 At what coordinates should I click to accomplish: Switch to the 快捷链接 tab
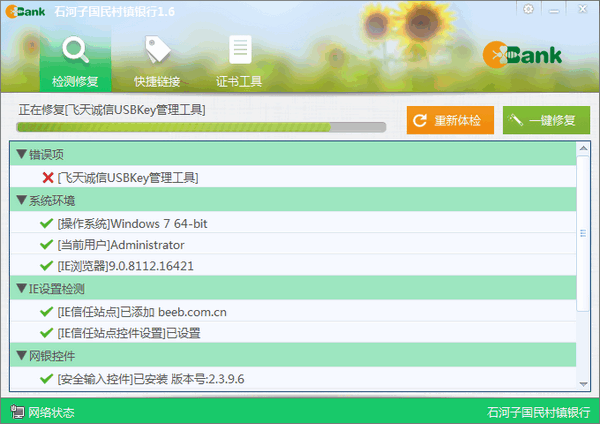pyautogui.click(x=157, y=61)
